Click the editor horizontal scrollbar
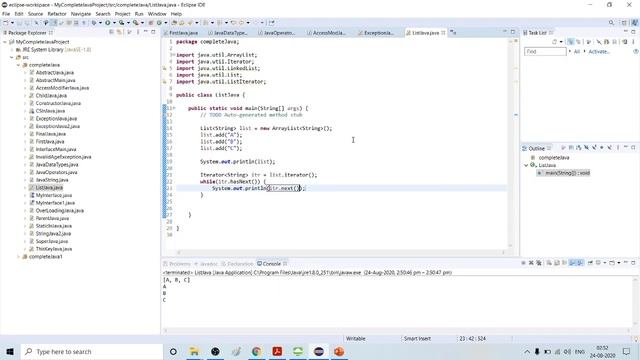This screenshot has width=640, height=360. [341, 252]
